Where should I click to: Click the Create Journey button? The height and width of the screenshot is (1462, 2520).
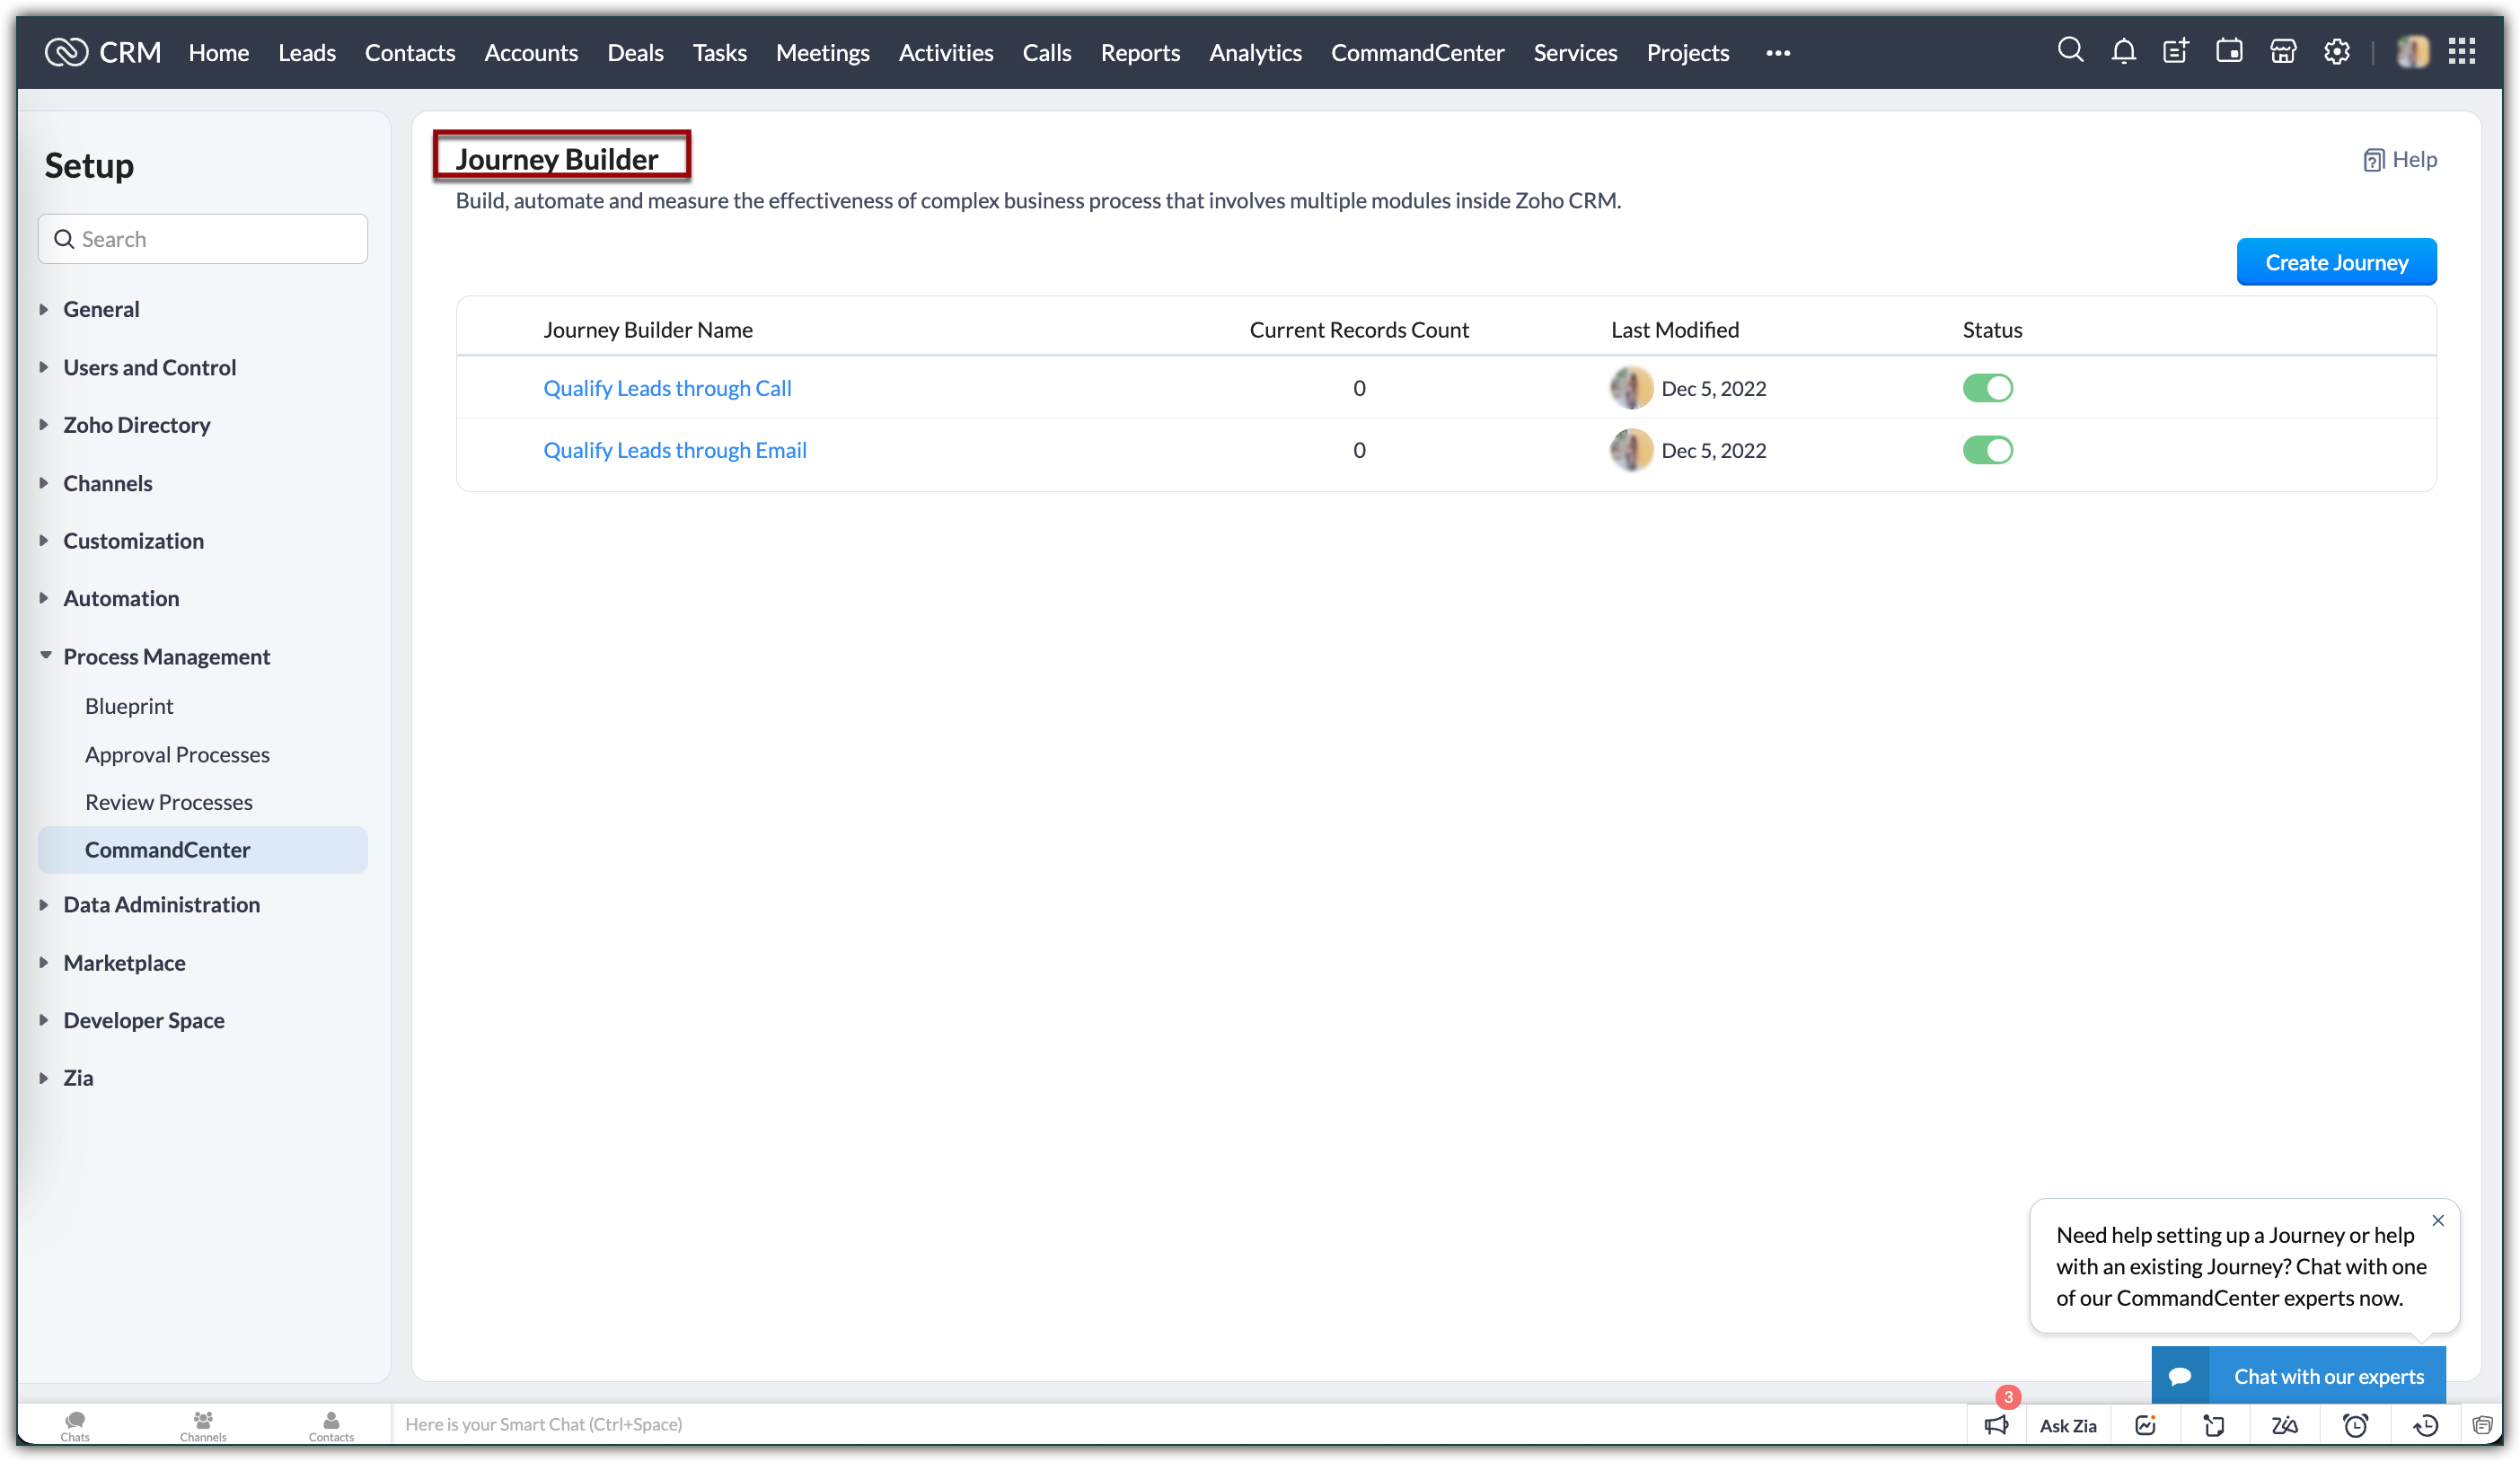click(2335, 262)
